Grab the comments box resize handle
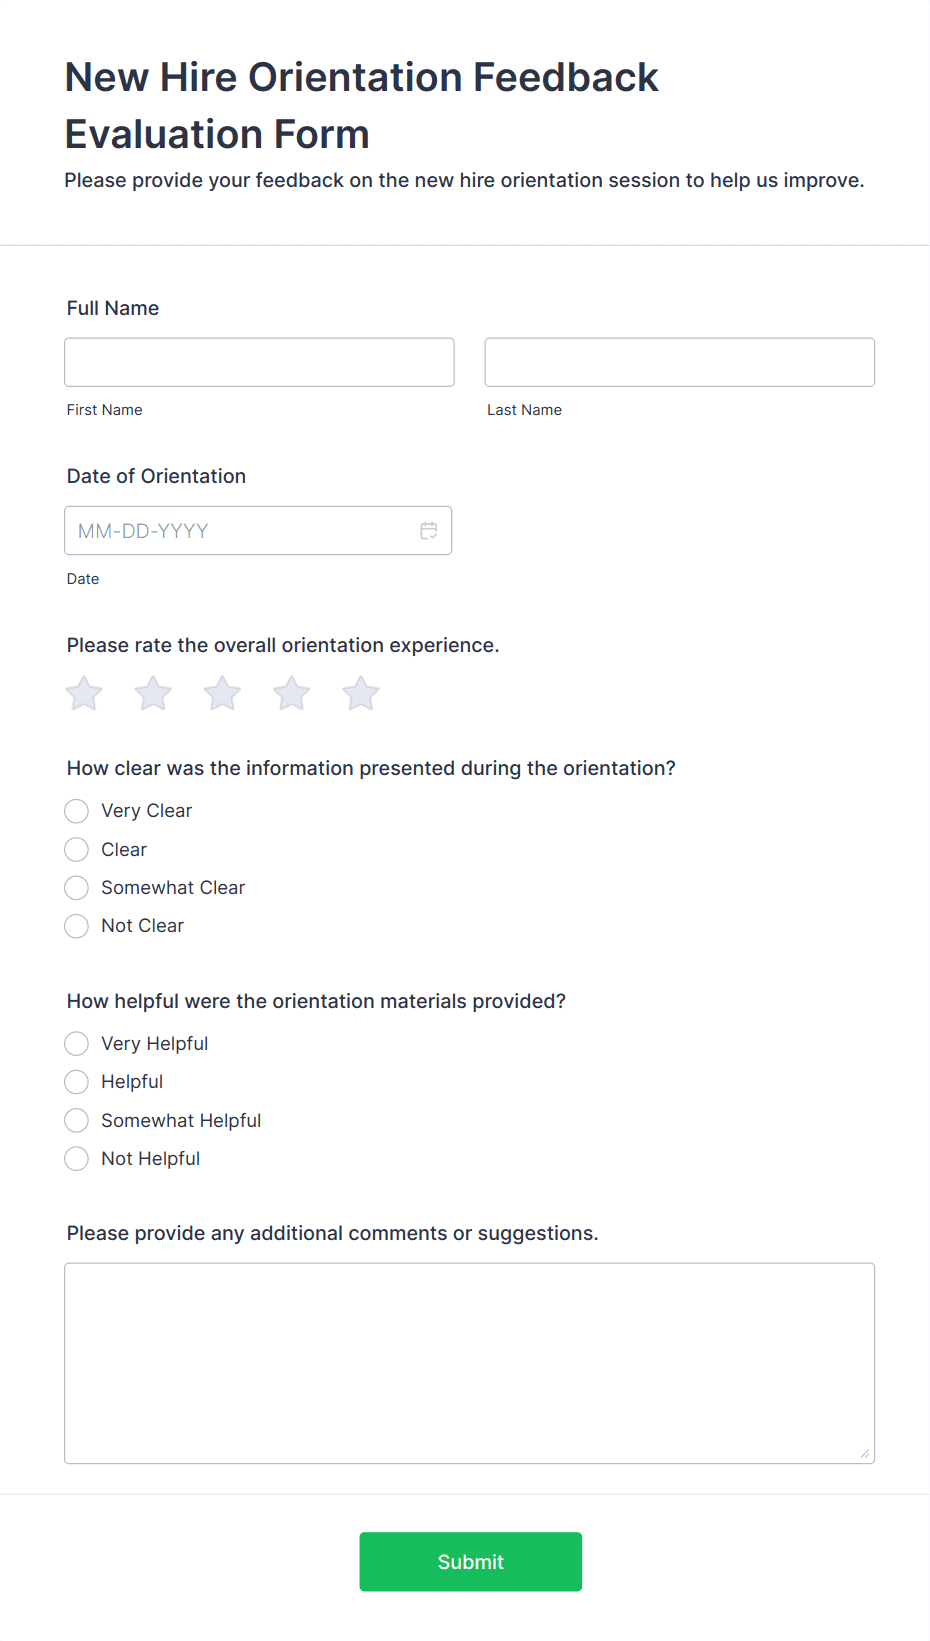Screen dimensions: 930x1641 [865, 1454]
